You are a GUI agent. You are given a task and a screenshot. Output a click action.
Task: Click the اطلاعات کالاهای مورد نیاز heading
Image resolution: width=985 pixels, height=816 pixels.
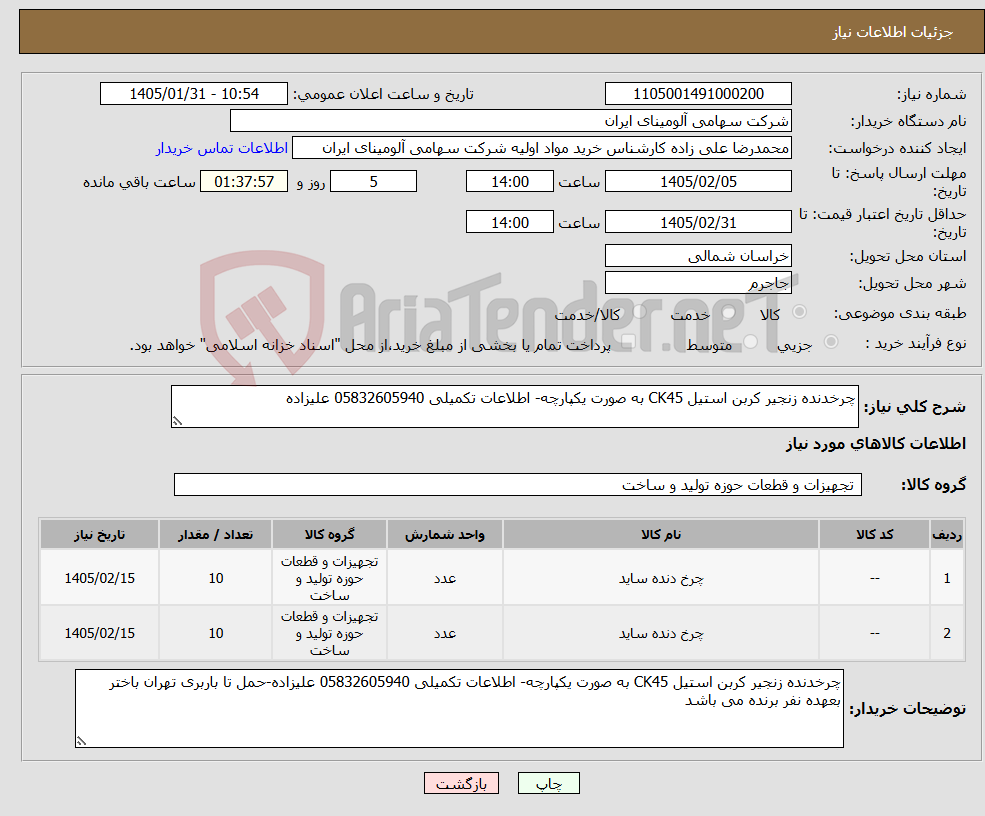tap(876, 443)
